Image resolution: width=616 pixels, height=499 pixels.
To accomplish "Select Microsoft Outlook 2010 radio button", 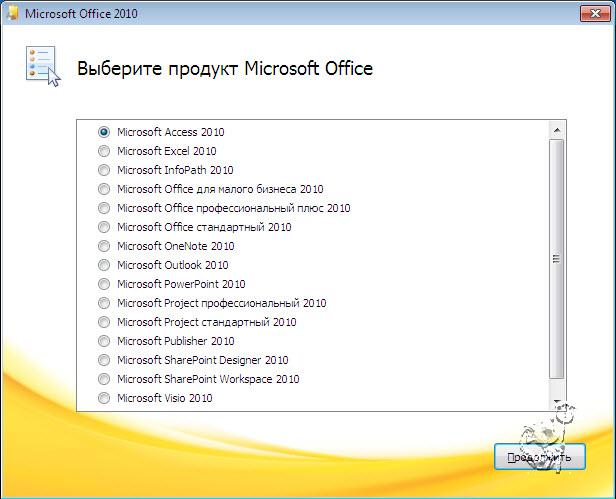I will point(104,265).
